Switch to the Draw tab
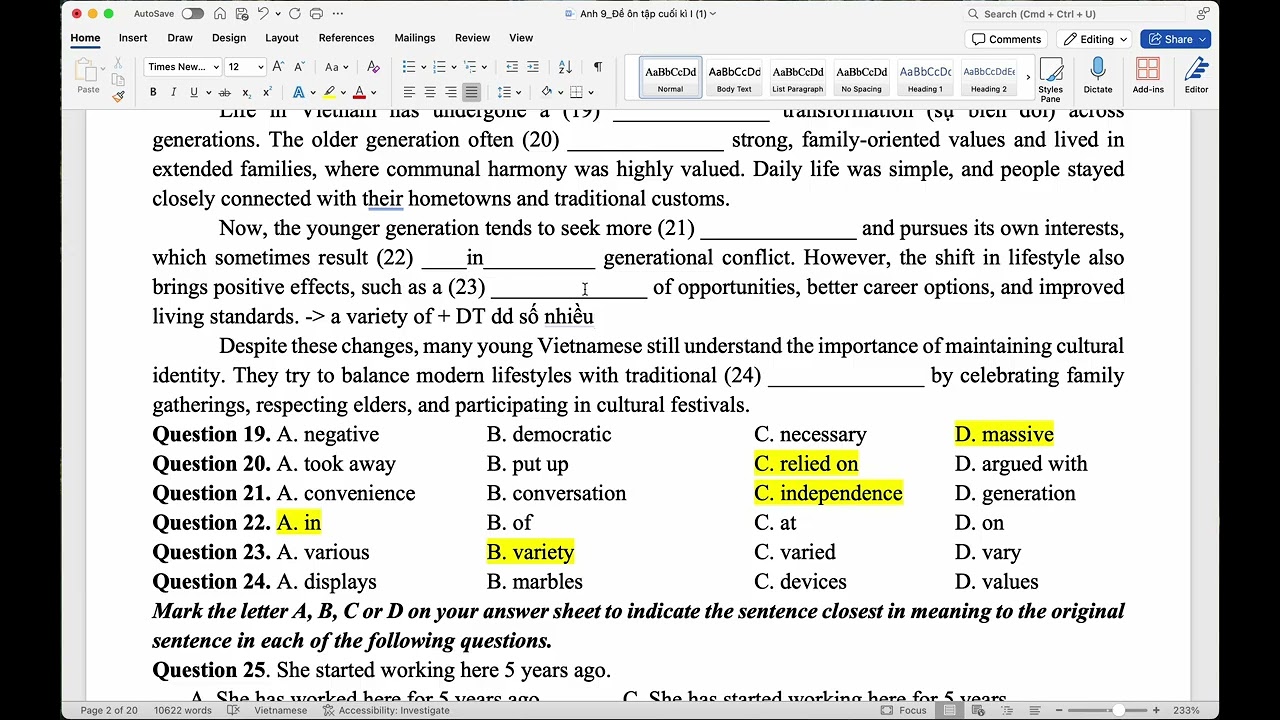Viewport: 1280px width, 720px height. [180, 38]
